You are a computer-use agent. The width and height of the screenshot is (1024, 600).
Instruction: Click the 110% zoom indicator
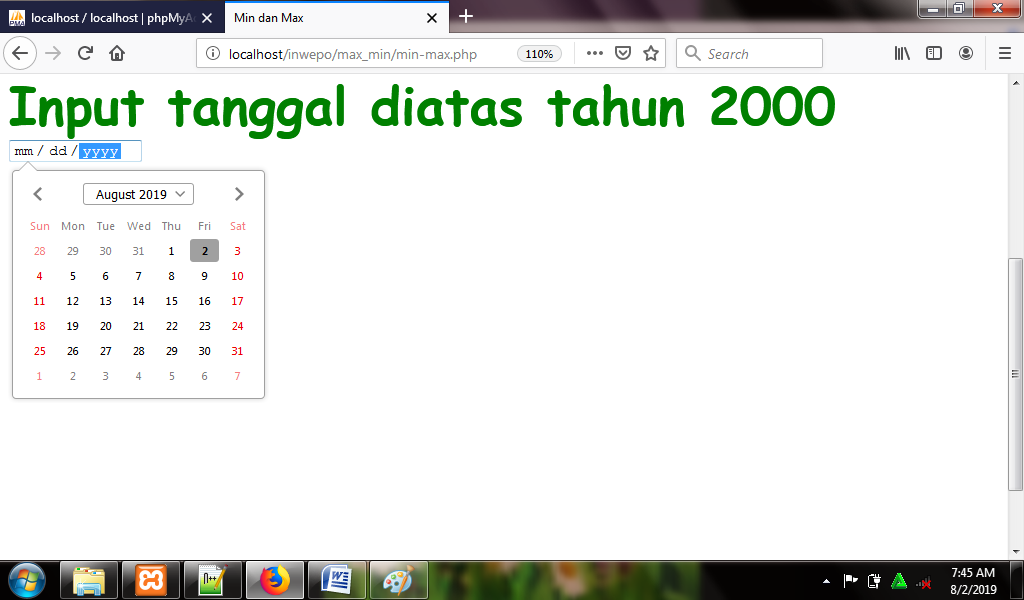coord(538,54)
